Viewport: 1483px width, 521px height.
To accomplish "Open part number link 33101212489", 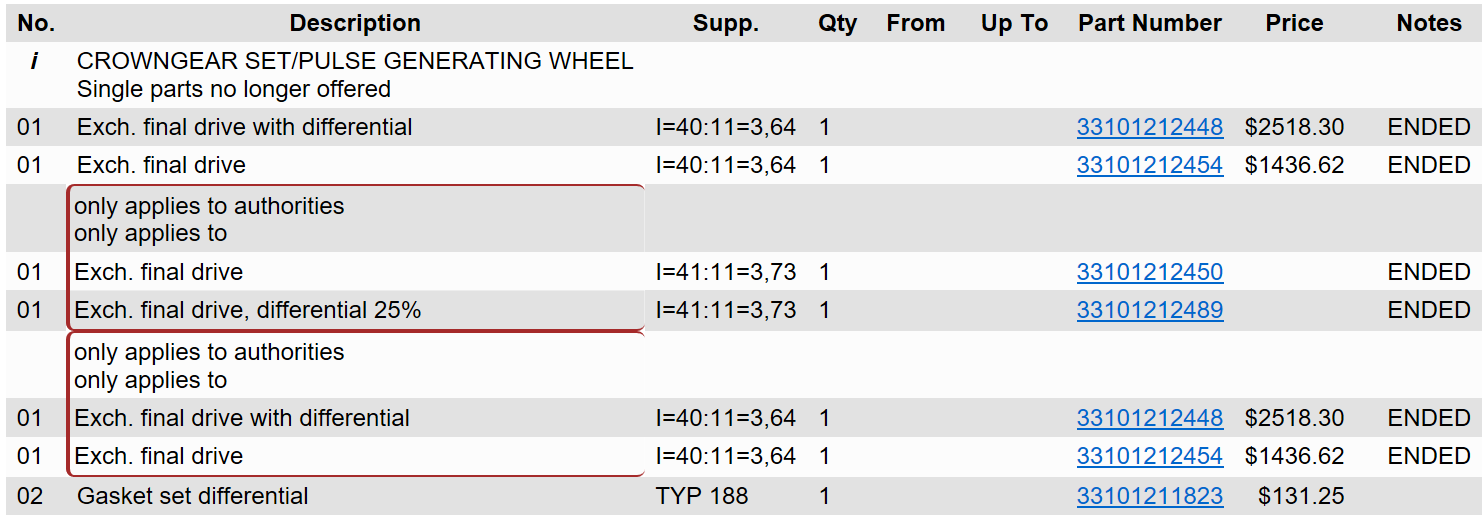I will (1150, 310).
